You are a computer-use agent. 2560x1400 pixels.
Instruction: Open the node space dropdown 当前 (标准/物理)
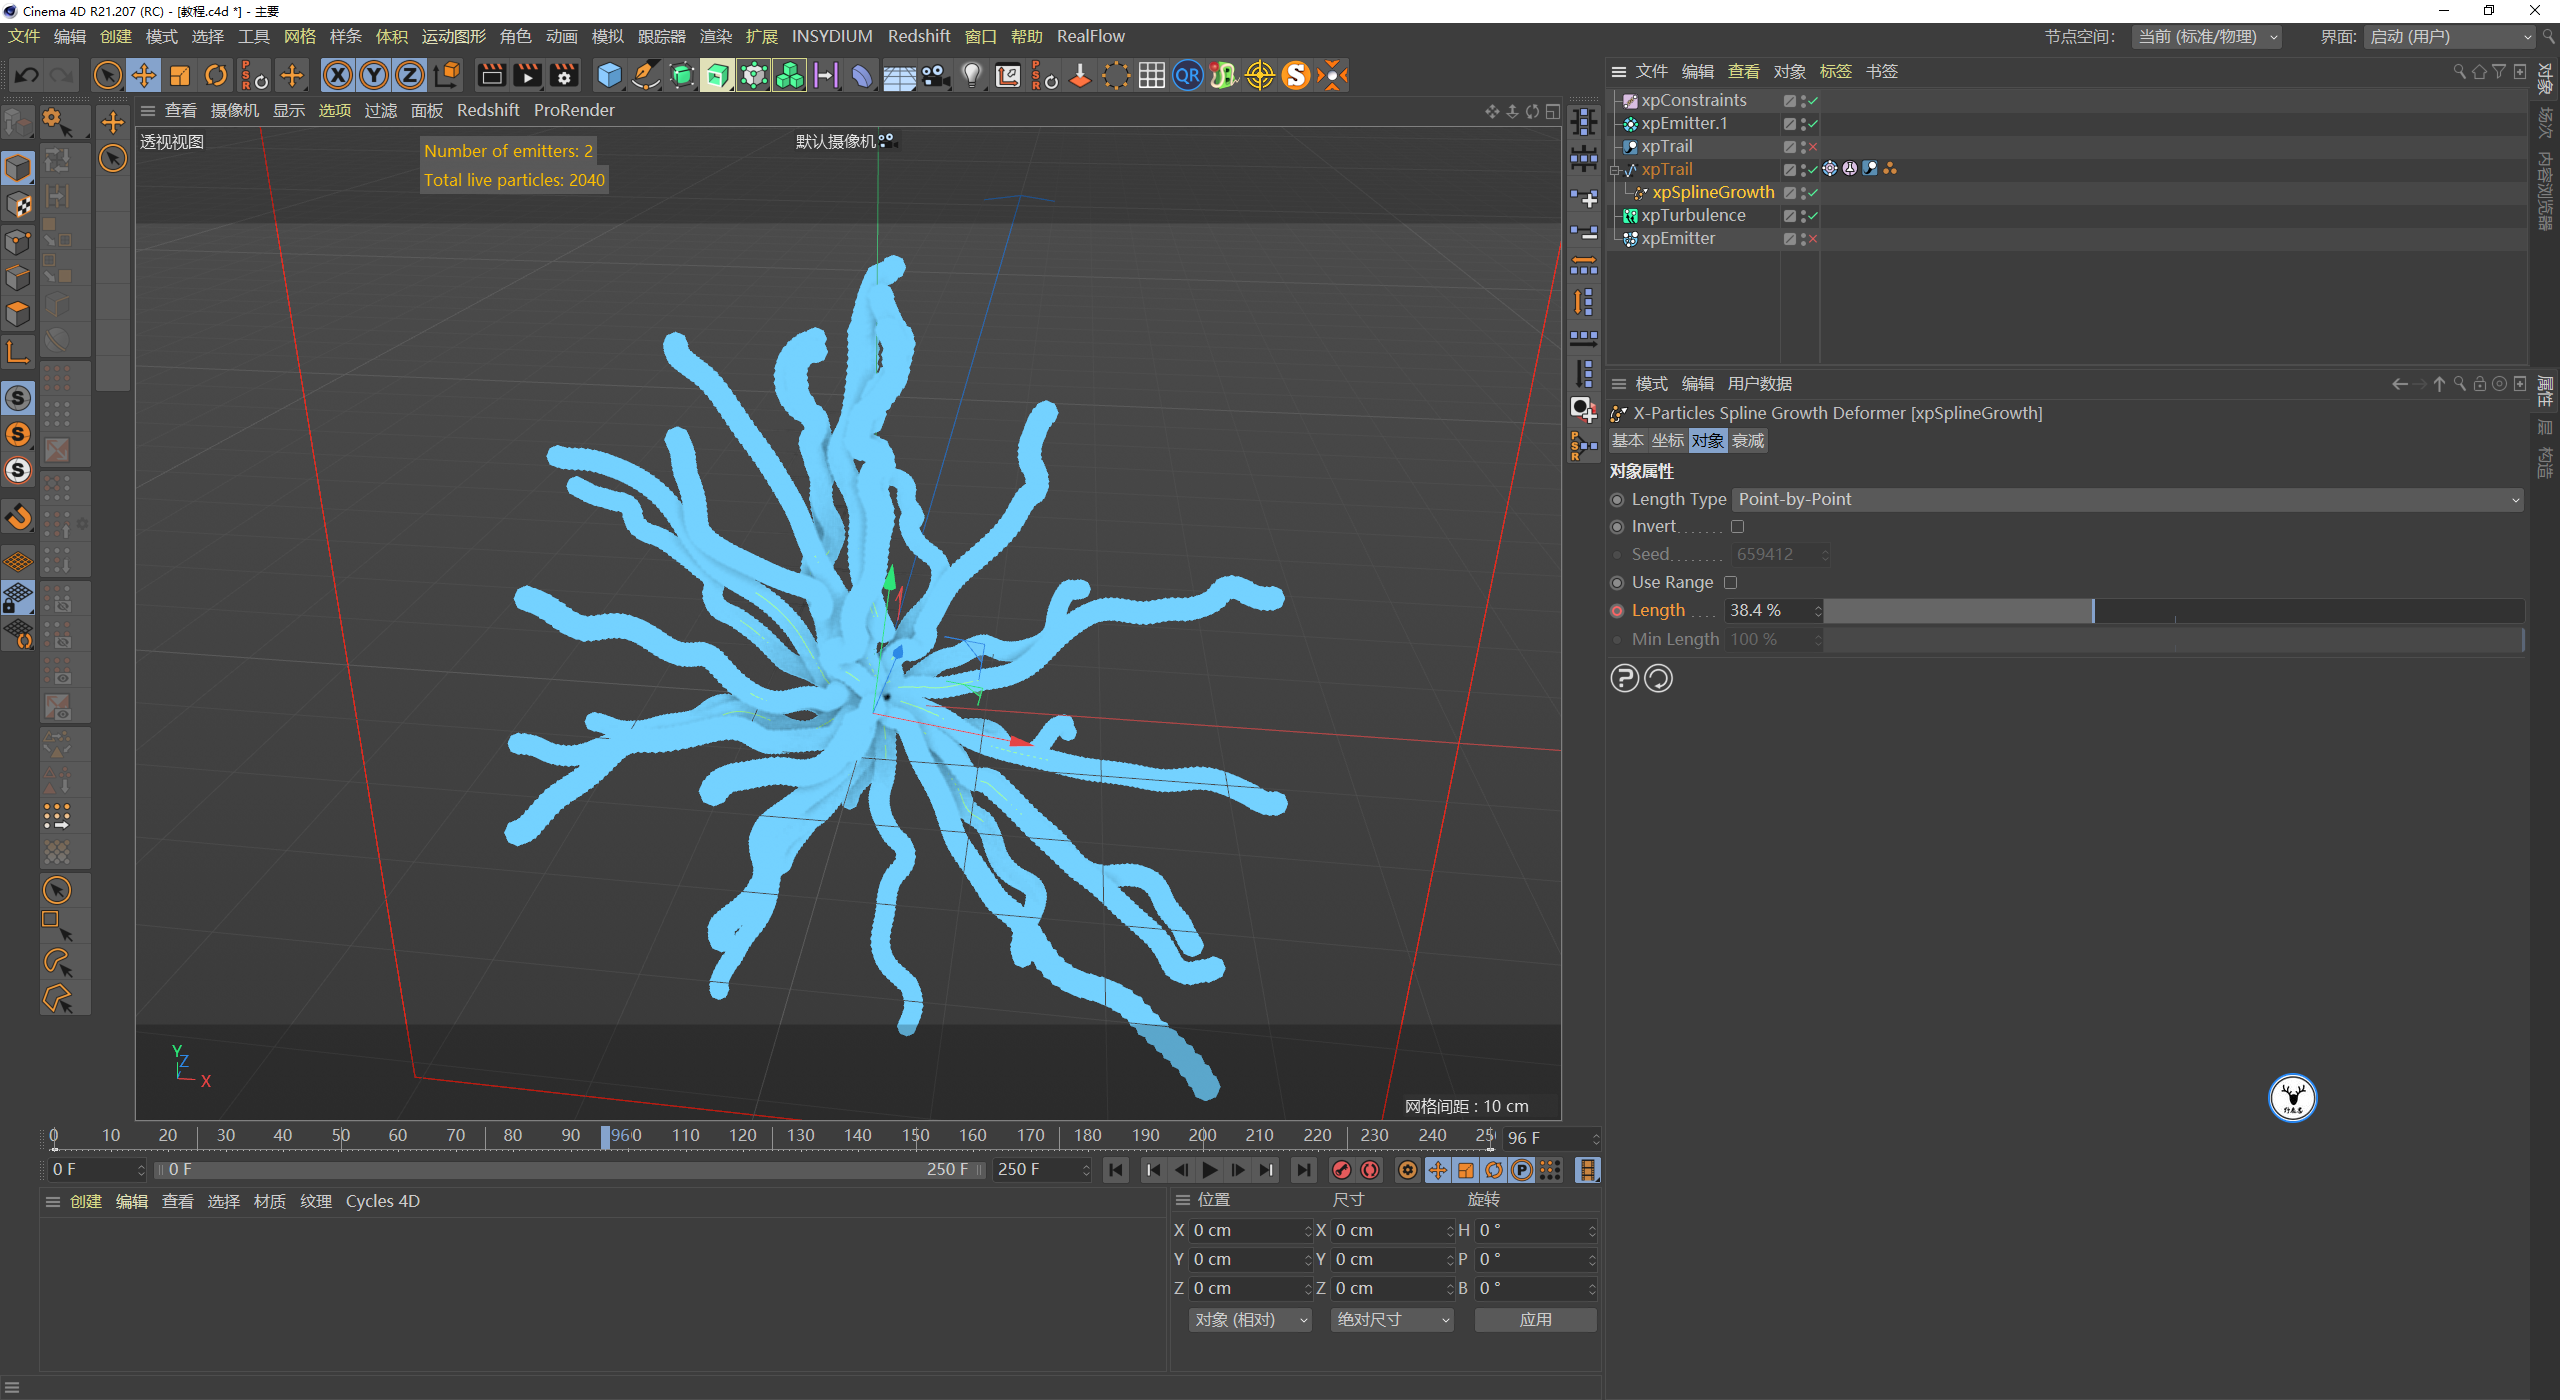[x=2207, y=37]
